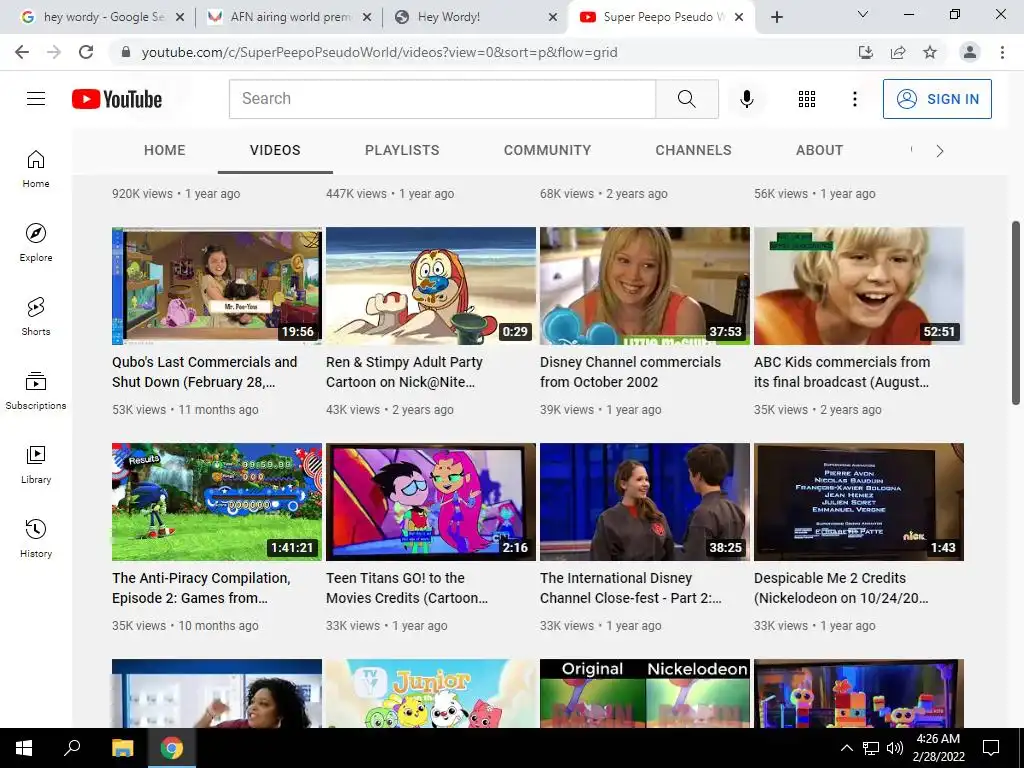The image size is (1024, 768).
Task: Play the Disney Channel 37:53 thumbnail
Action: [x=645, y=286]
